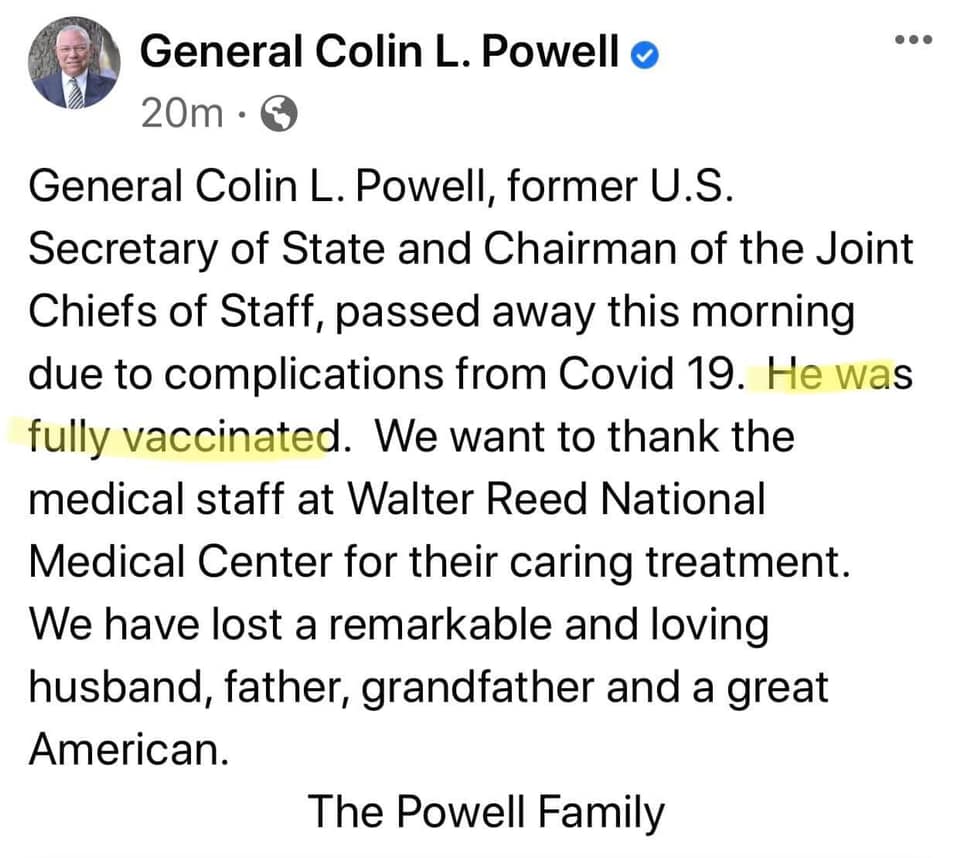This screenshot has width=960, height=858.
Task: Click the blue verified badge
Action: click(645, 55)
